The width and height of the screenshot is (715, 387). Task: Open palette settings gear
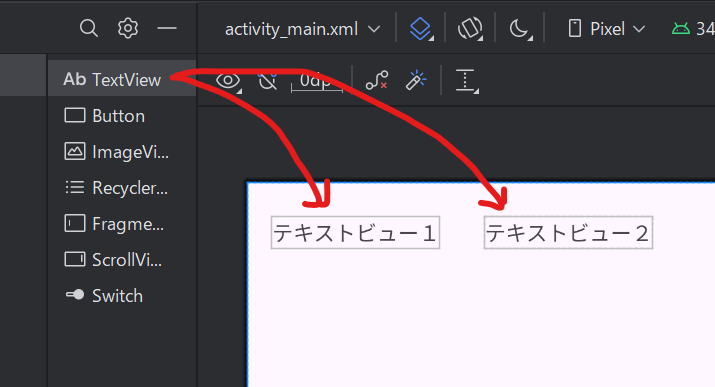(128, 28)
